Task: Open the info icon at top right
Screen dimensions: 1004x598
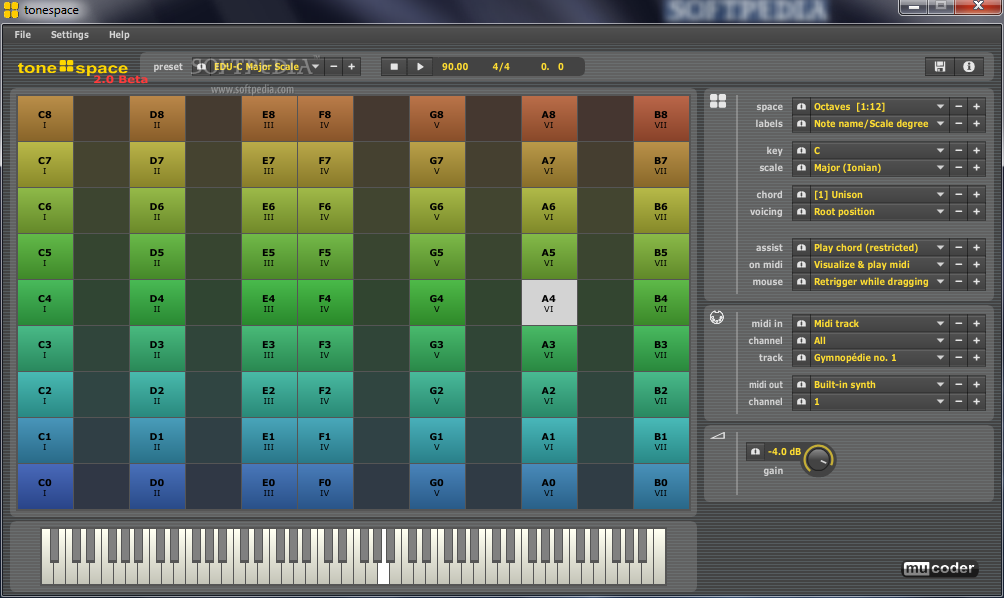Action: pos(969,67)
